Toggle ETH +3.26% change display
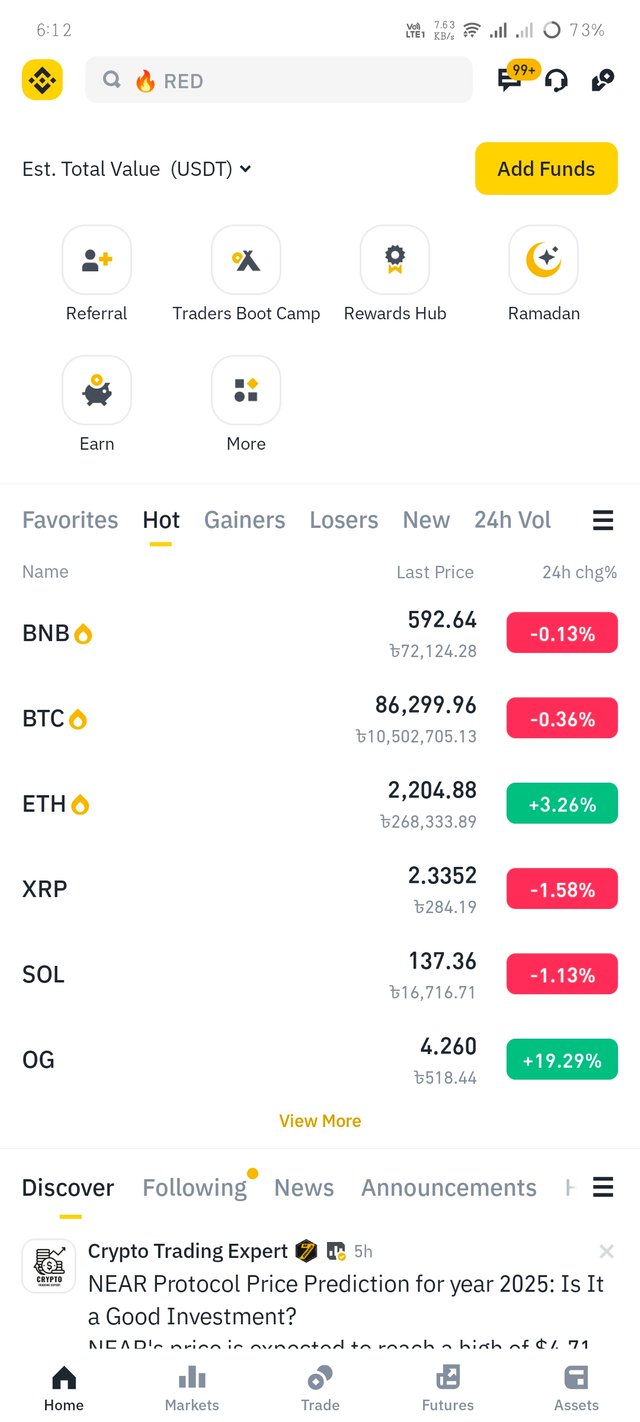The image size is (640, 1422). [562, 805]
